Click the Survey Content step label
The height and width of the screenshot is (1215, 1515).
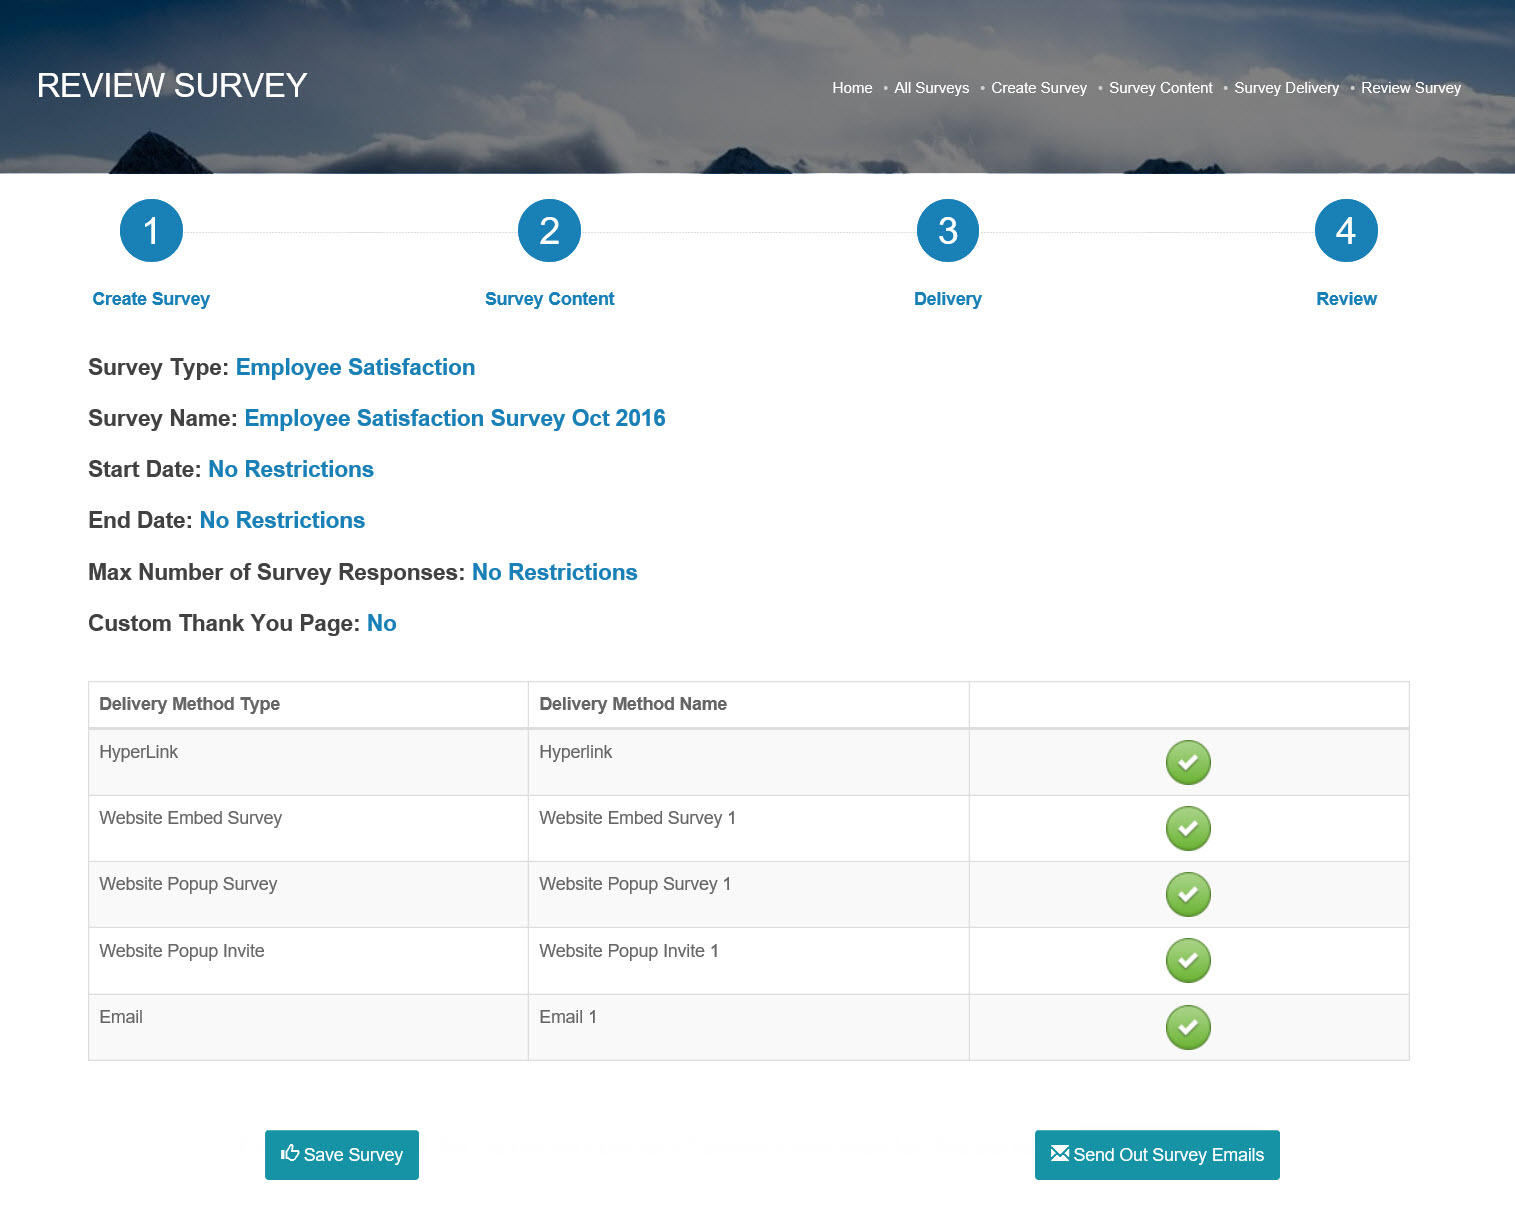(549, 299)
